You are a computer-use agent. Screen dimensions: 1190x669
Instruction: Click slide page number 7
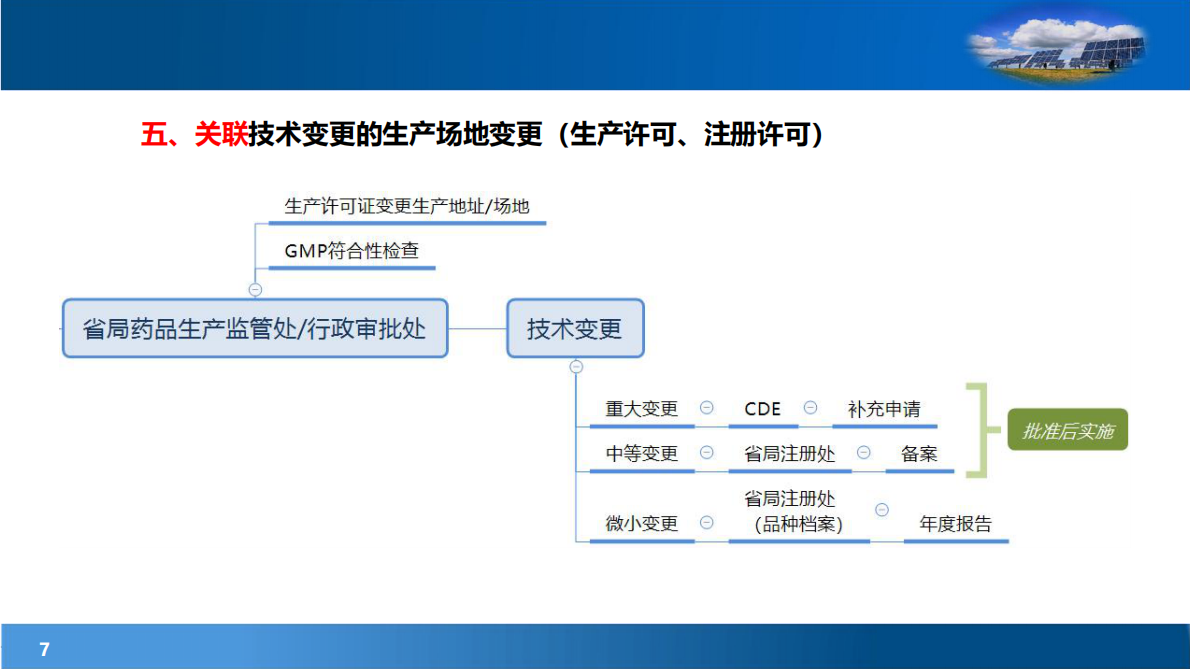[x=45, y=649]
